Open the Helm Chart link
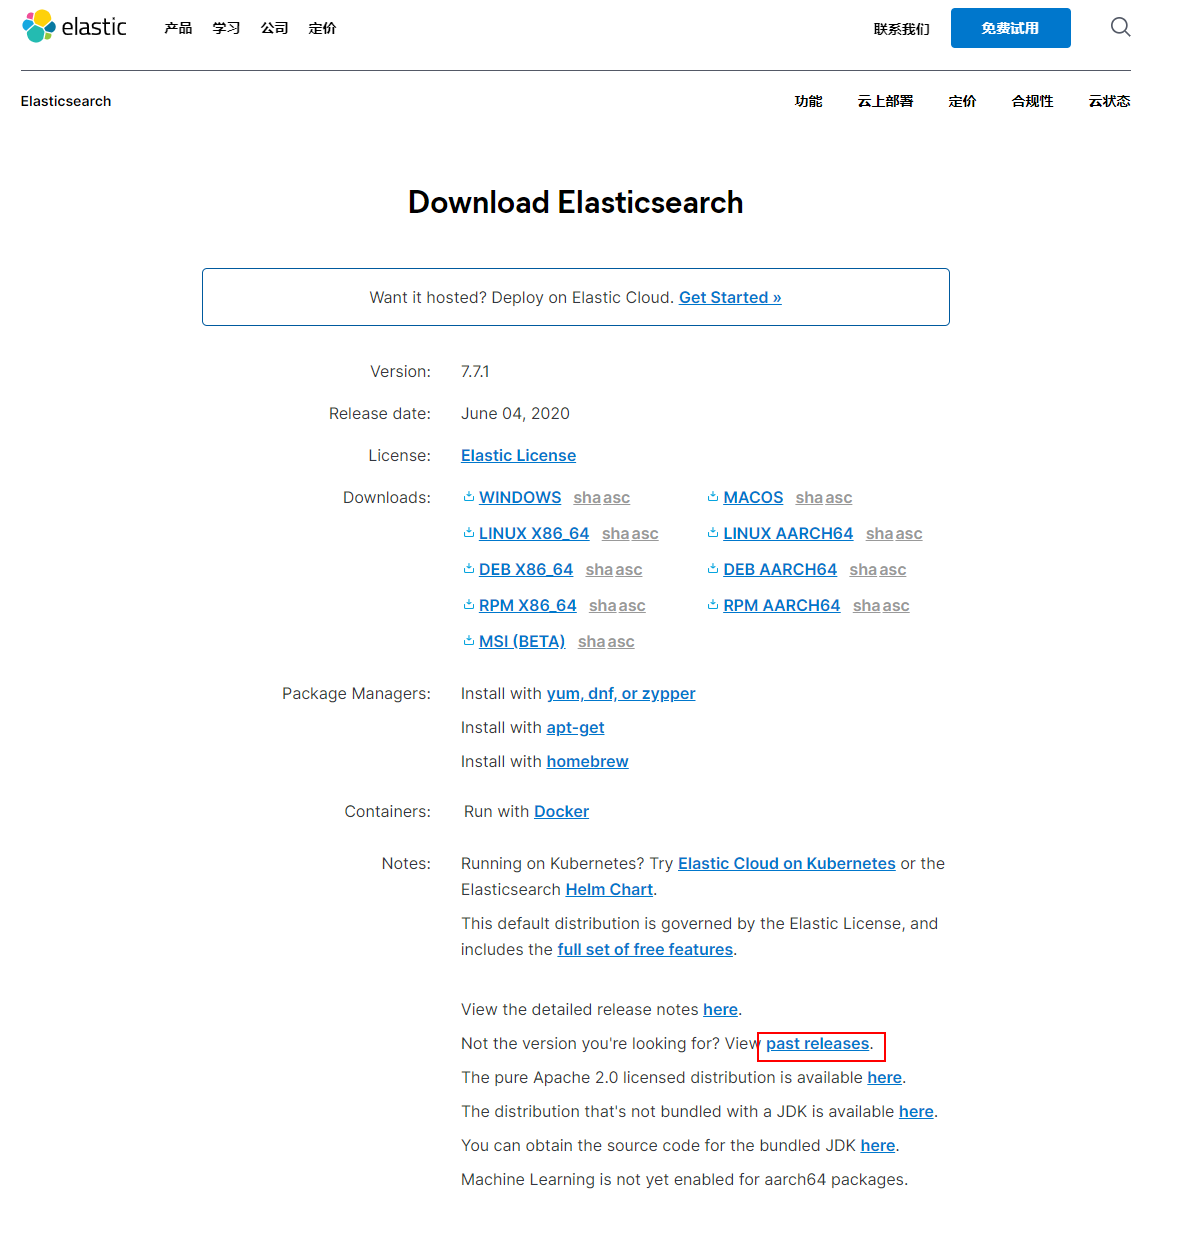This screenshot has width=1199, height=1243. point(609,889)
